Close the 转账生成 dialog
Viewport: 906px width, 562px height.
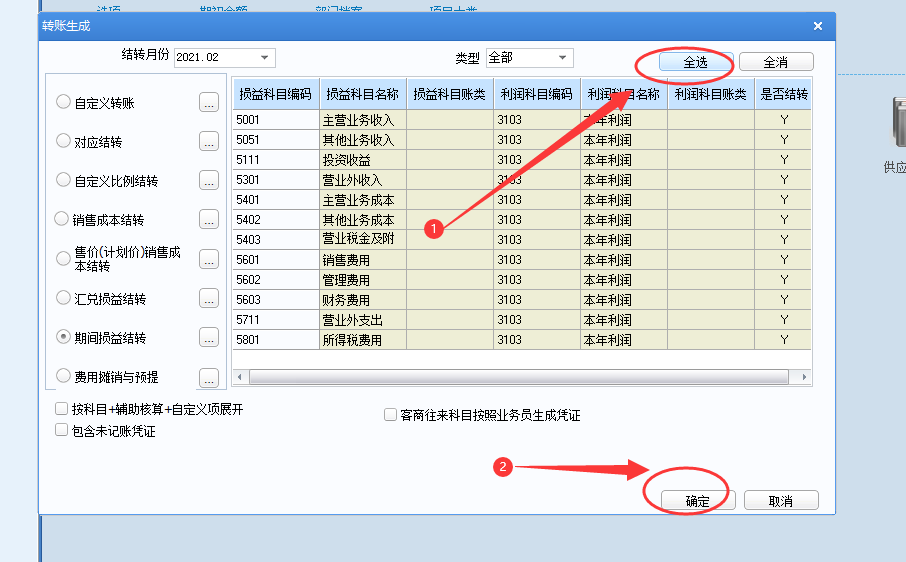[x=818, y=26]
